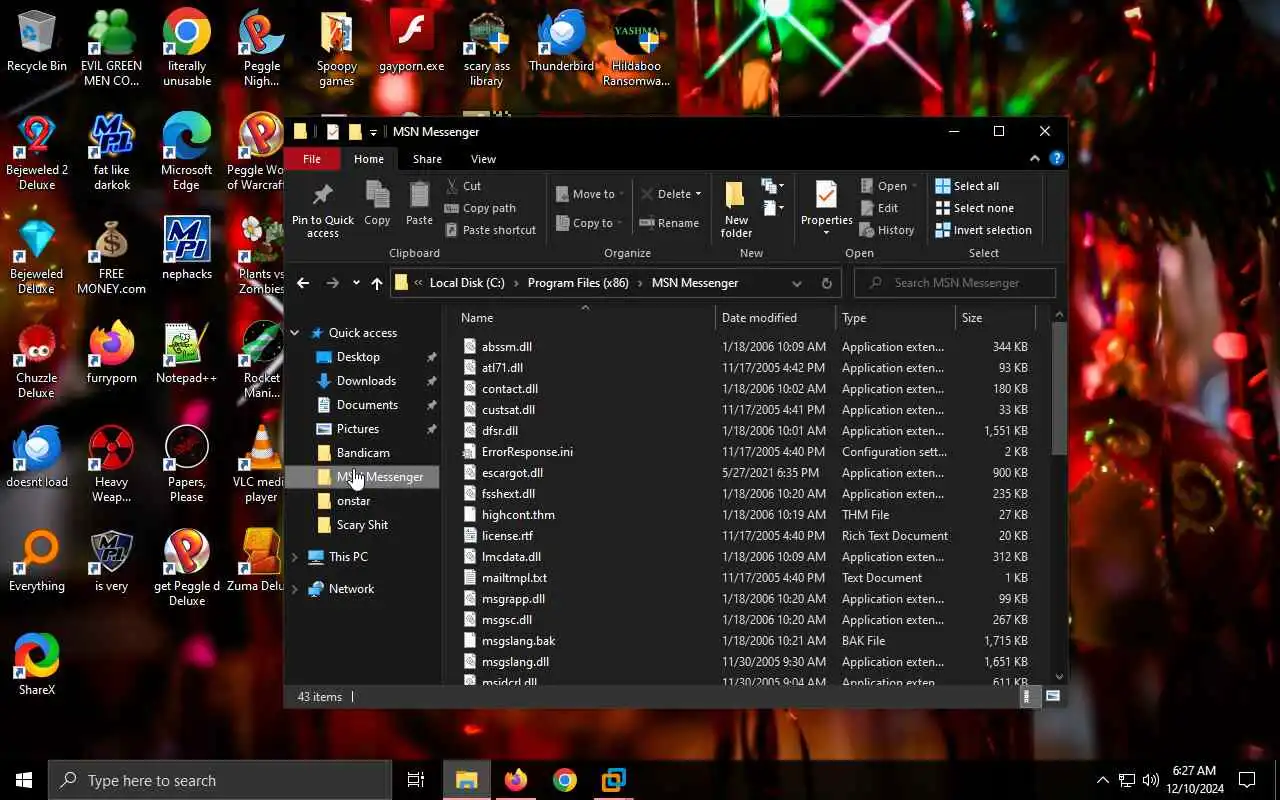Select the Bandicam folder in navigation pane
Image resolution: width=1280 pixels, height=800 pixels.
pyautogui.click(x=363, y=453)
